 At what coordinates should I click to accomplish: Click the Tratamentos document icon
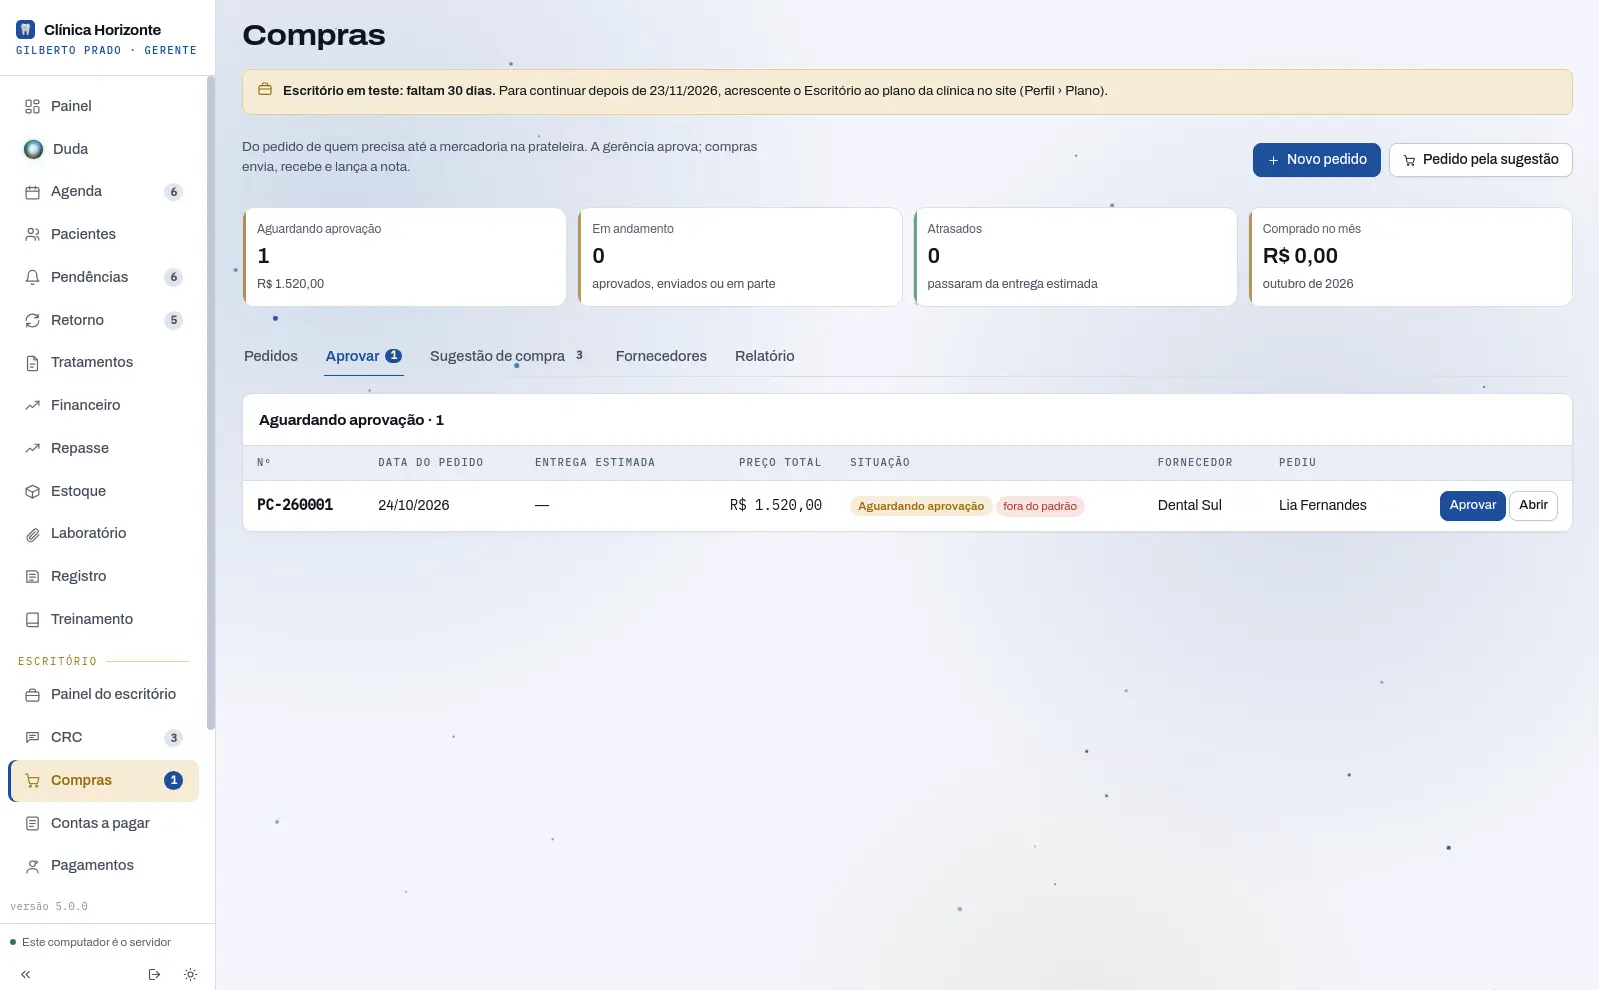pyautogui.click(x=32, y=363)
